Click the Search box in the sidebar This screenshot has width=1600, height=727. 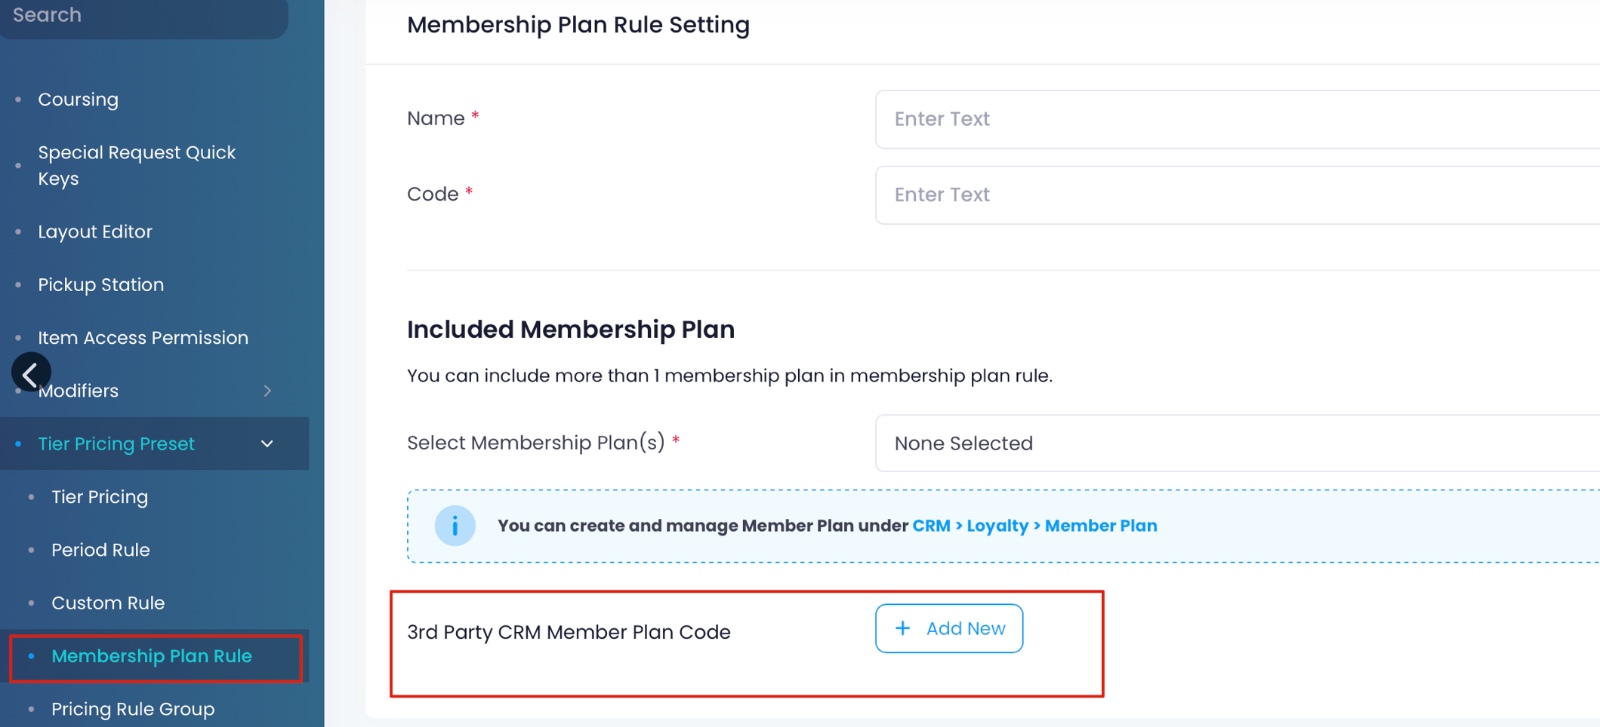point(145,15)
